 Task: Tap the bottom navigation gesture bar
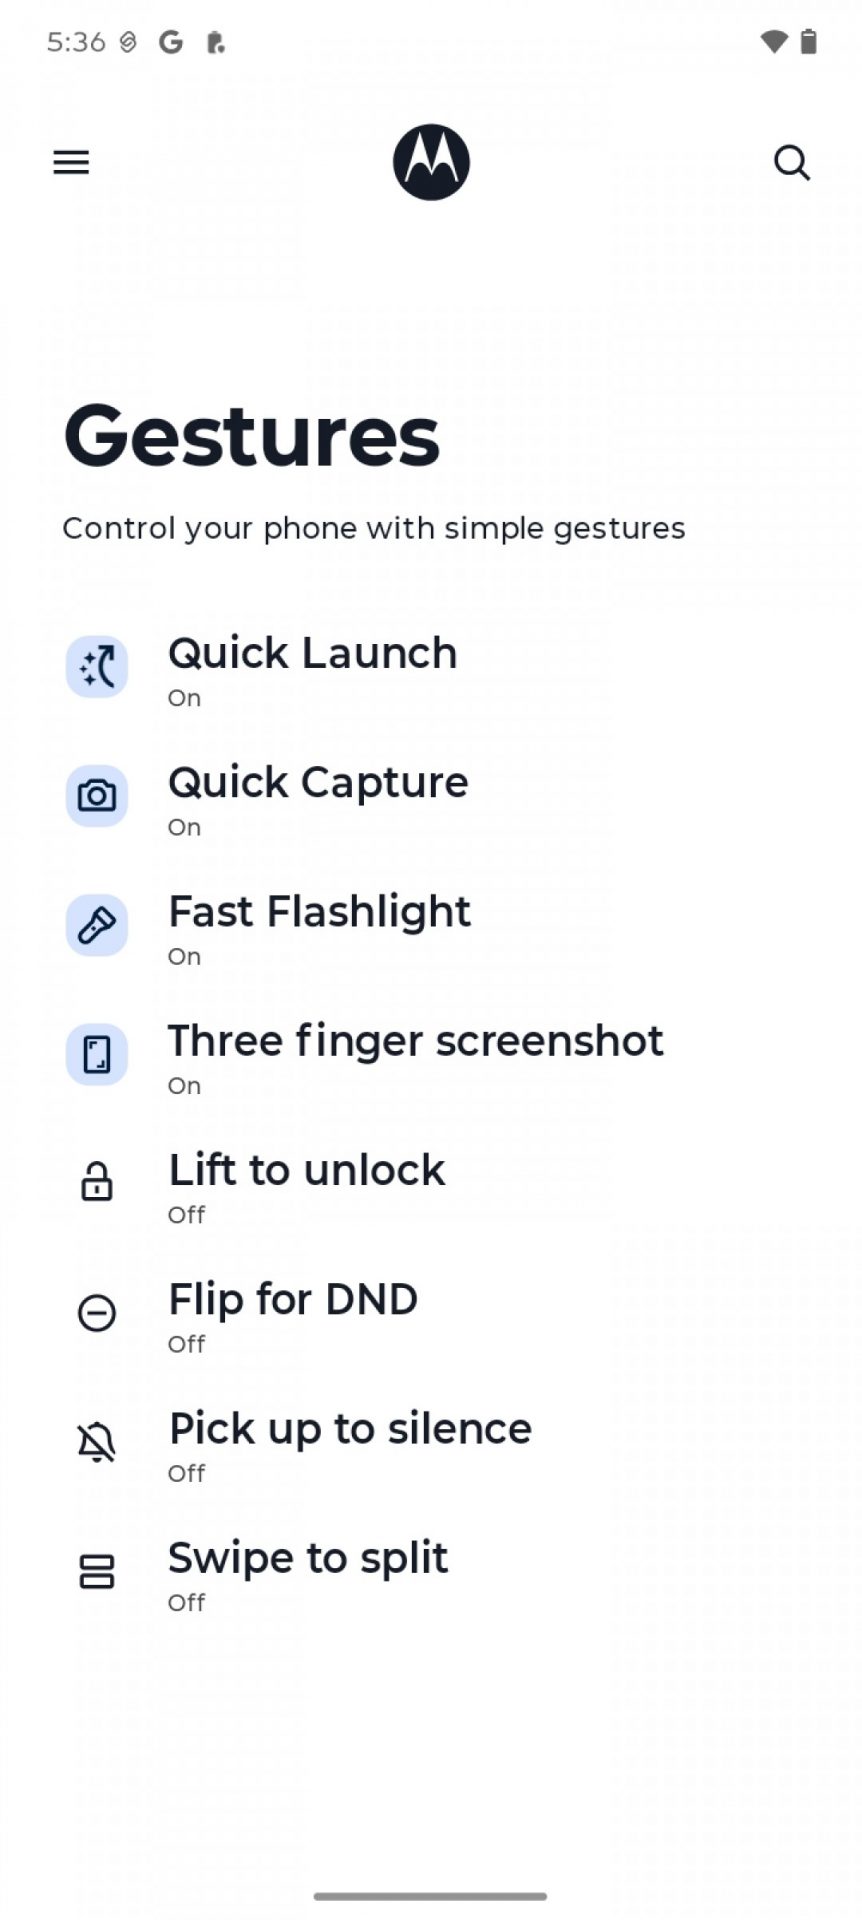point(430,1896)
